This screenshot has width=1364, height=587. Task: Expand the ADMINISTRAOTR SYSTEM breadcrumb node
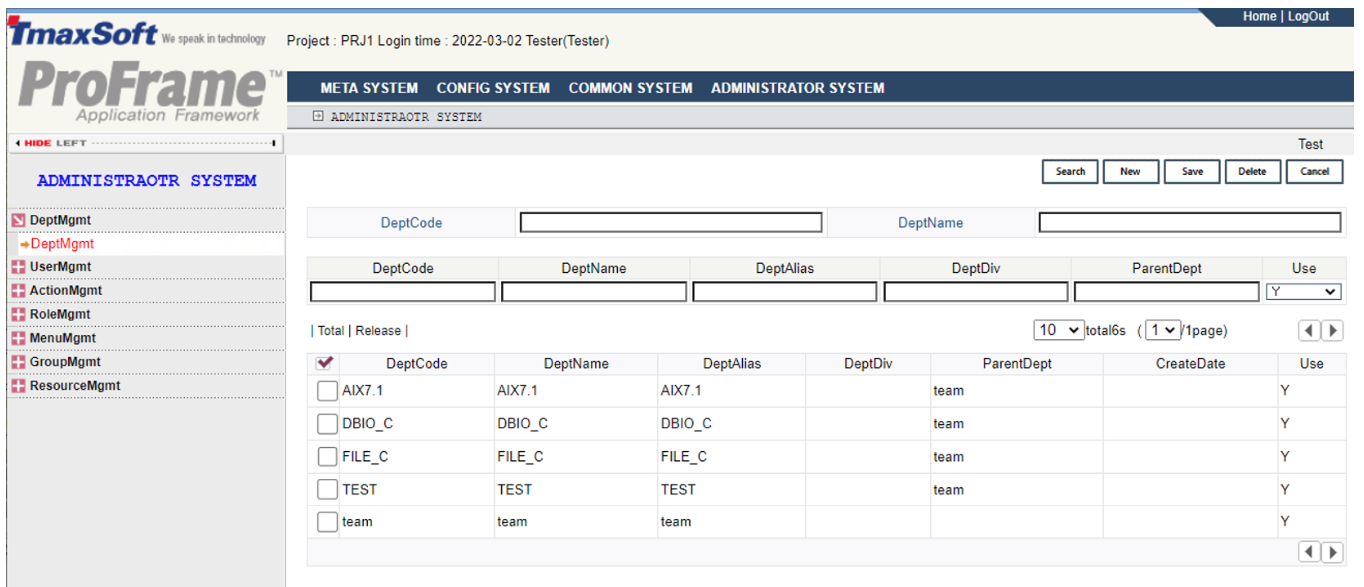coord(317,116)
